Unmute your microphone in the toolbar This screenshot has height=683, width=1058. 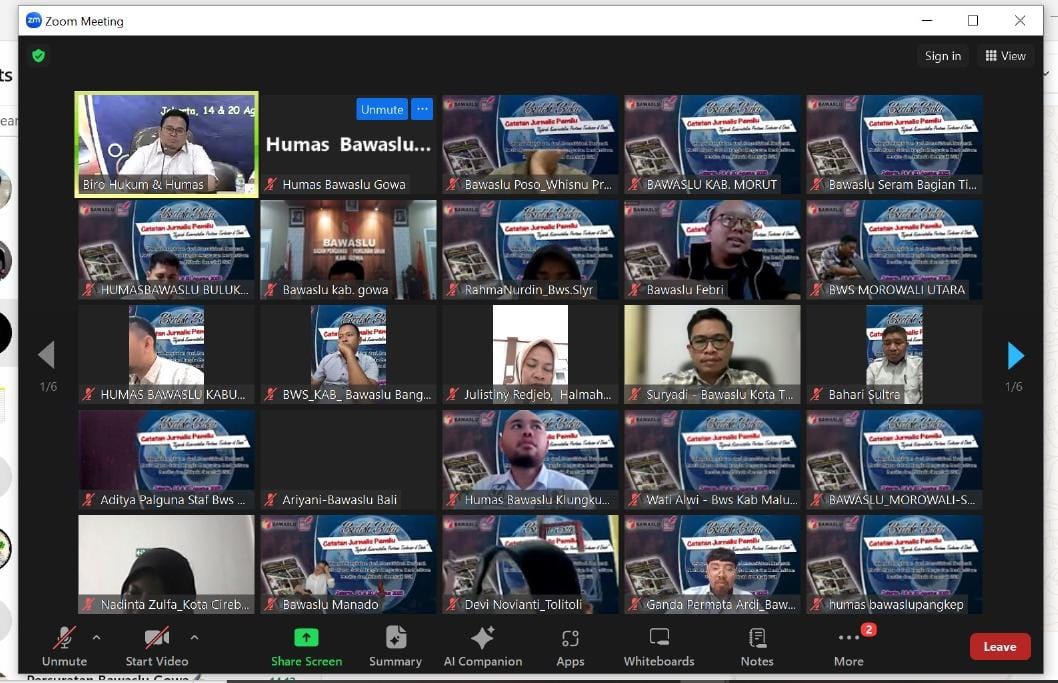[64, 647]
